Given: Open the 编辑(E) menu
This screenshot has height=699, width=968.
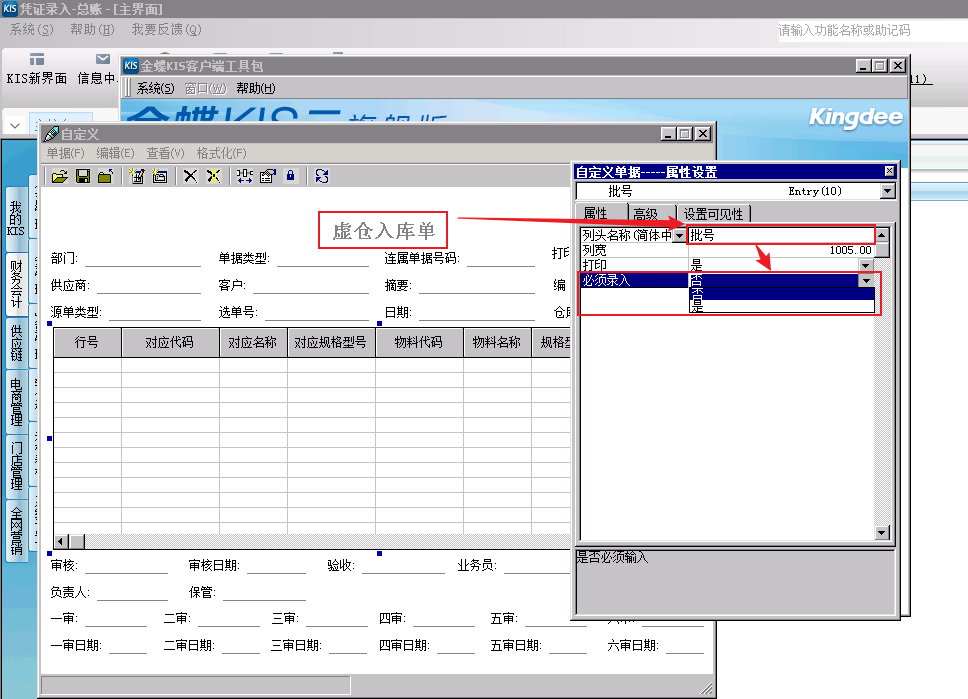Looking at the screenshot, I should [x=115, y=153].
